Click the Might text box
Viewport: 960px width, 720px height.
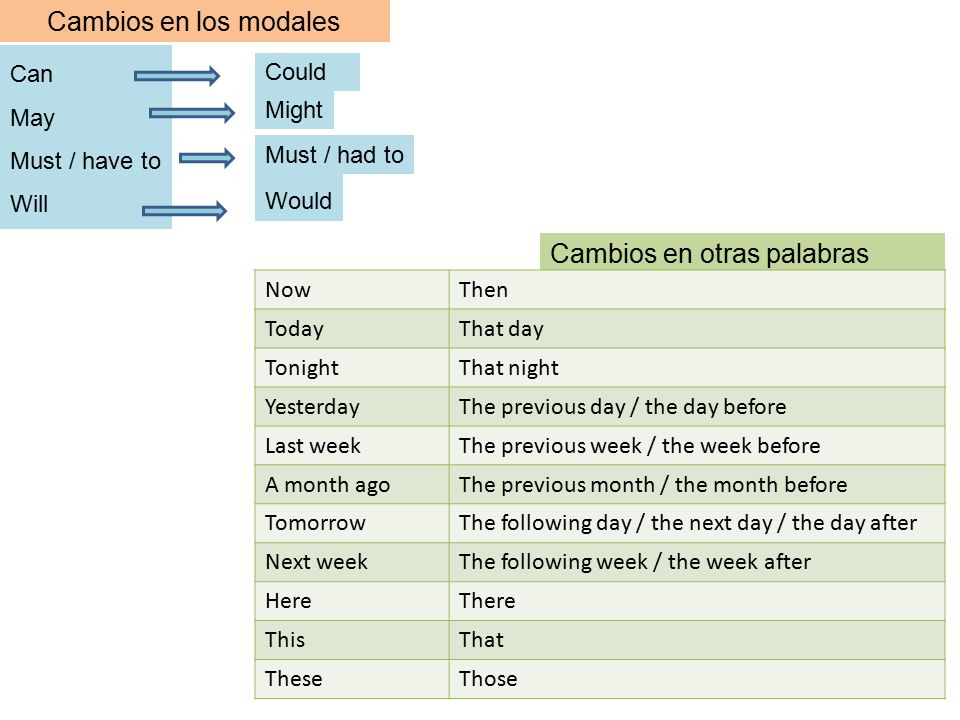294,110
